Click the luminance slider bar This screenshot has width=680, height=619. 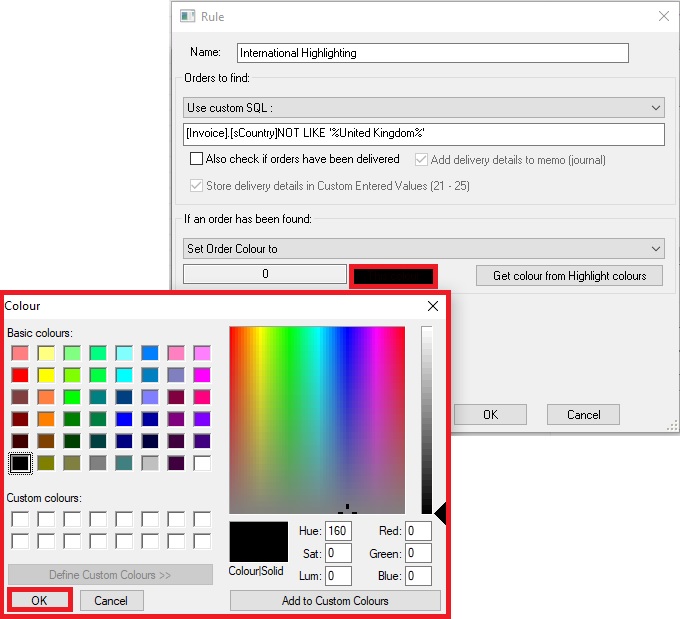427,420
